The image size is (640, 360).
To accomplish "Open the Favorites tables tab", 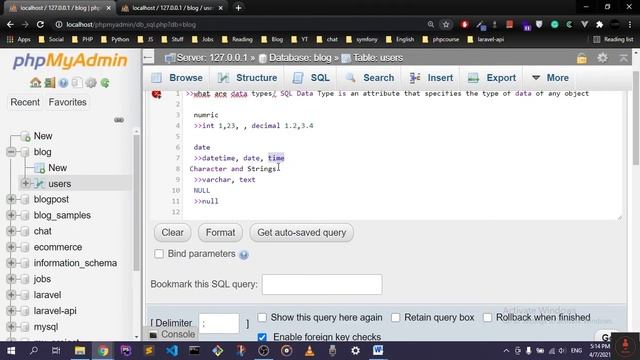I will [67, 102].
